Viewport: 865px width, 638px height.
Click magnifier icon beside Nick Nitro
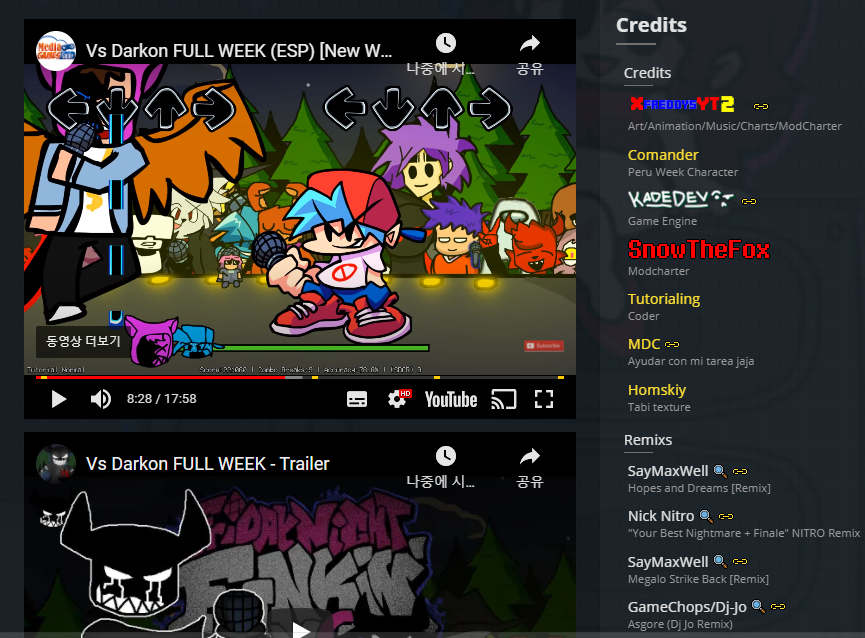[706, 516]
